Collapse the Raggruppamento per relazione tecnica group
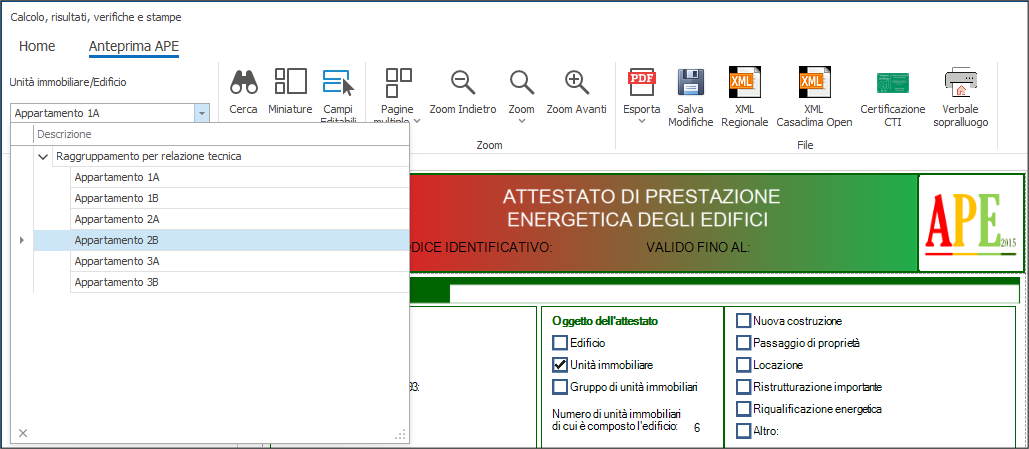 tap(43, 157)
